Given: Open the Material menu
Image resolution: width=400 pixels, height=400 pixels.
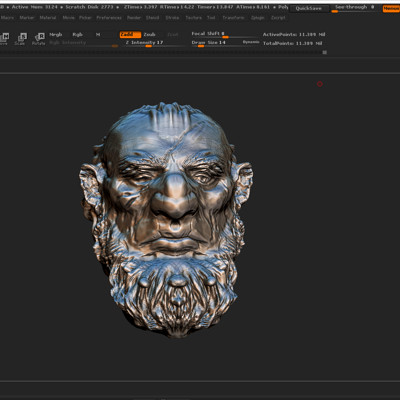Looking at the screenshot, I should (x=48, y=18).
